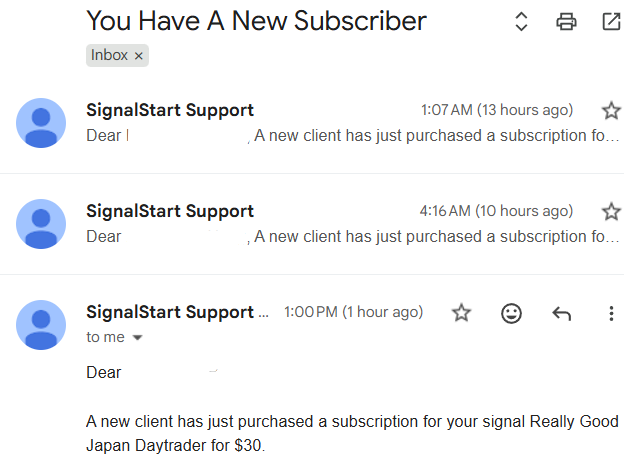This screenshot has height=466, width=627.
Task: Open the three-dot More options menu
Action: (611, 314)
